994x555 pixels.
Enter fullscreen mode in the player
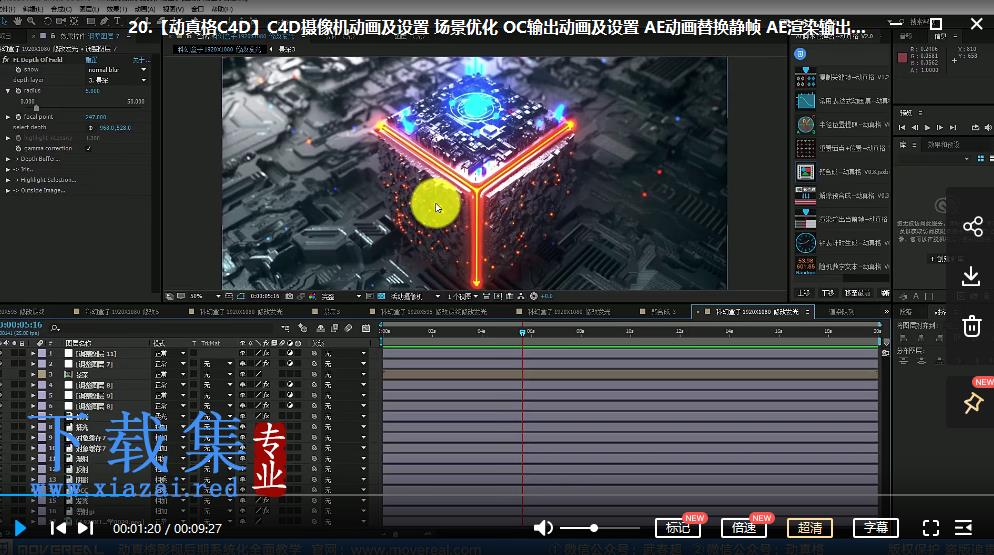[931, 528]
